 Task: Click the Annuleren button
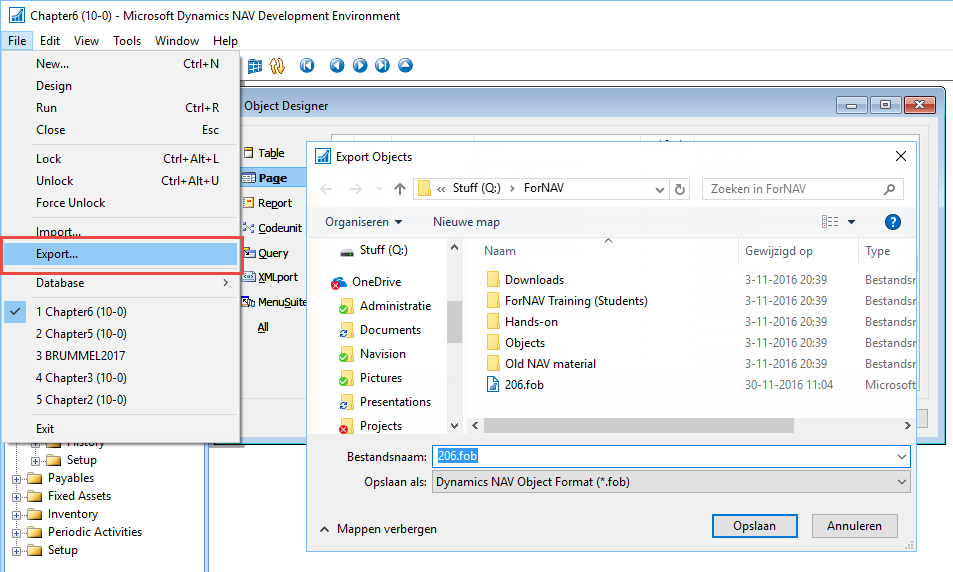coord(854,526)
